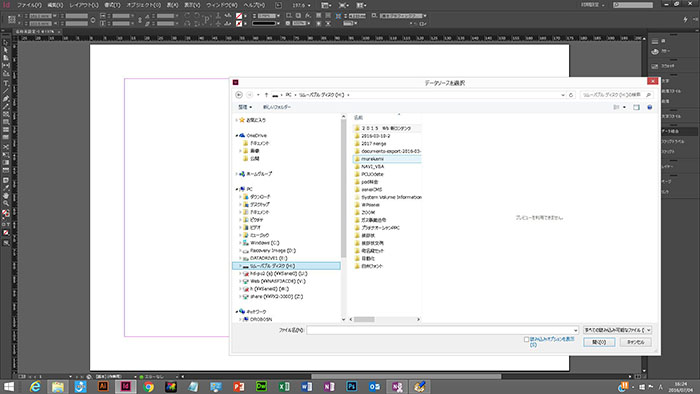Select the Rectangle Frame tool
The width and height of the screenshot is (700, 394).
(6, 114)
